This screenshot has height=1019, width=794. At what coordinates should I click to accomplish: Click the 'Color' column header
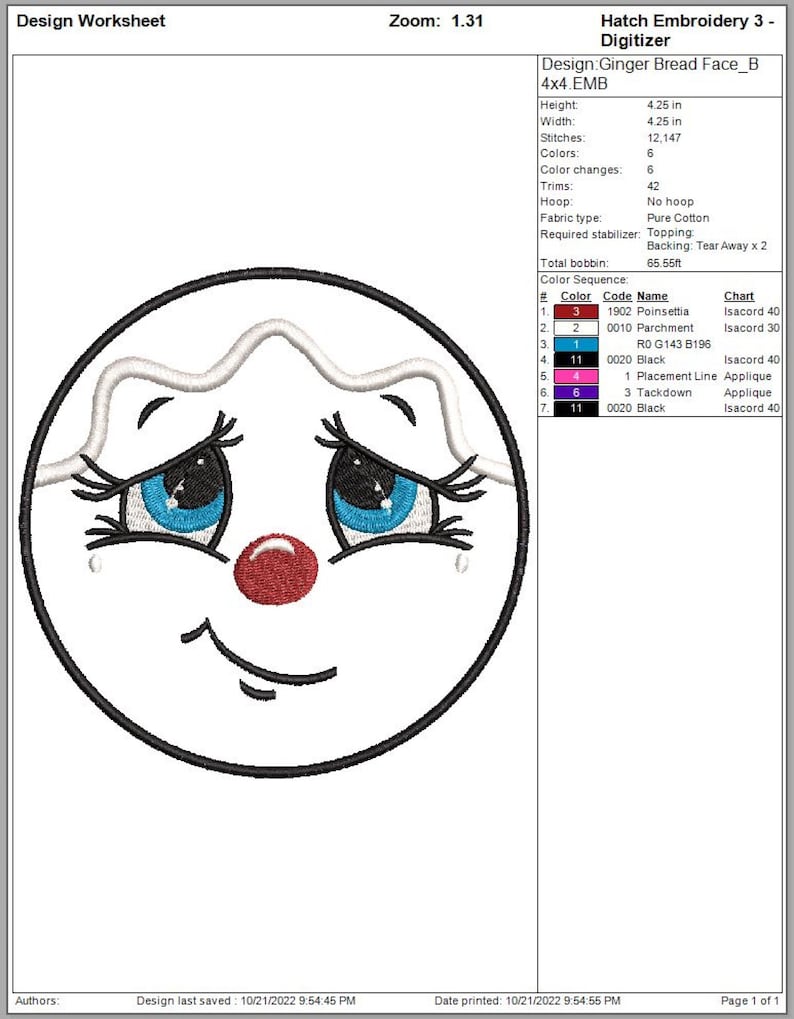pyautogui.click(x=576, y=296)
